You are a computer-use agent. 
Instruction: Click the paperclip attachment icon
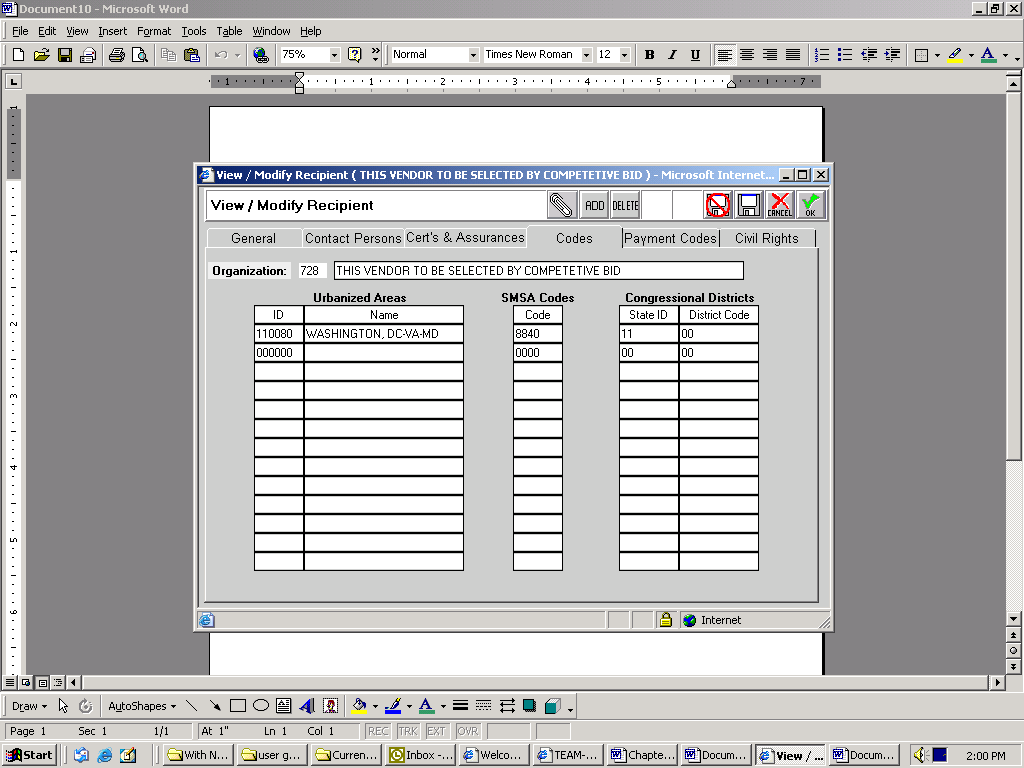(562, 205)
